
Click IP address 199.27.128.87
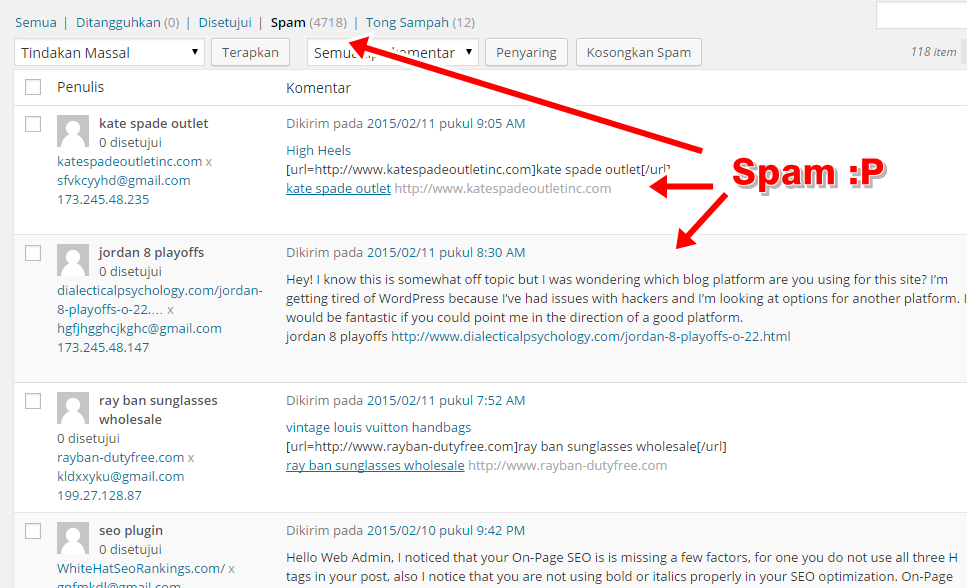pyautogui.click(x=99, y=495)
